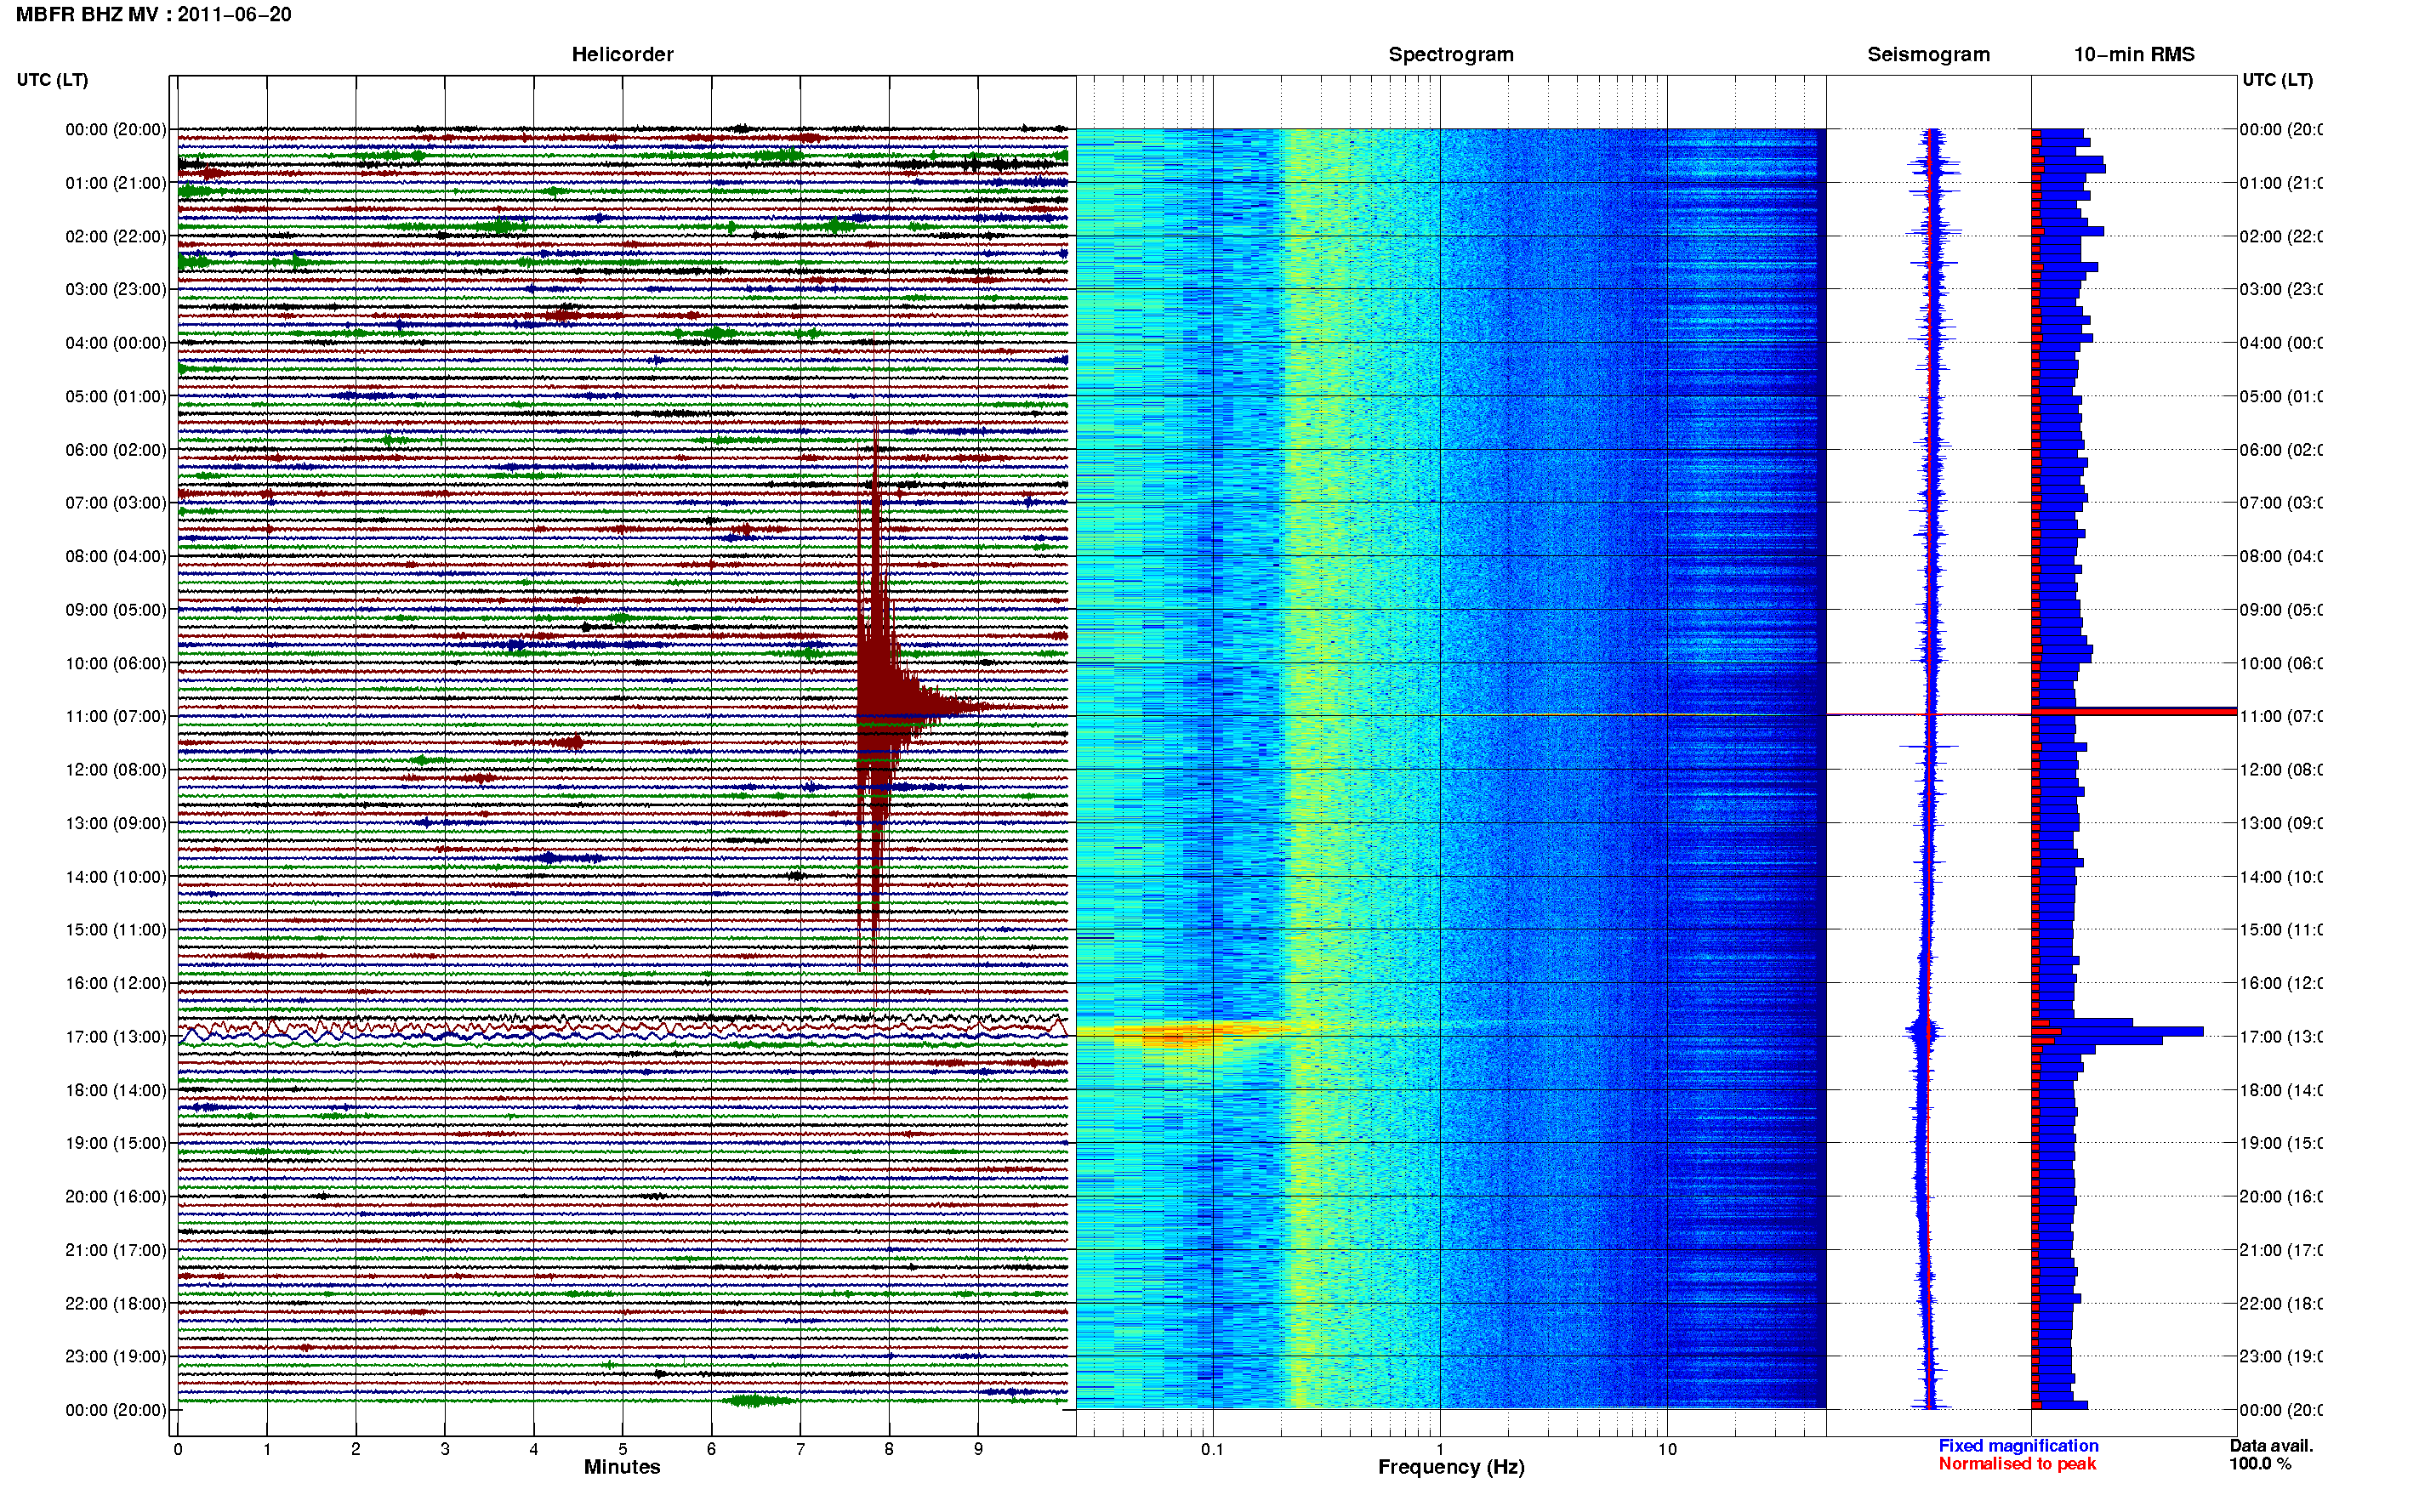Click the left time label '01:00 (21:00)'

pyautogui.click(x=116, y=183)
